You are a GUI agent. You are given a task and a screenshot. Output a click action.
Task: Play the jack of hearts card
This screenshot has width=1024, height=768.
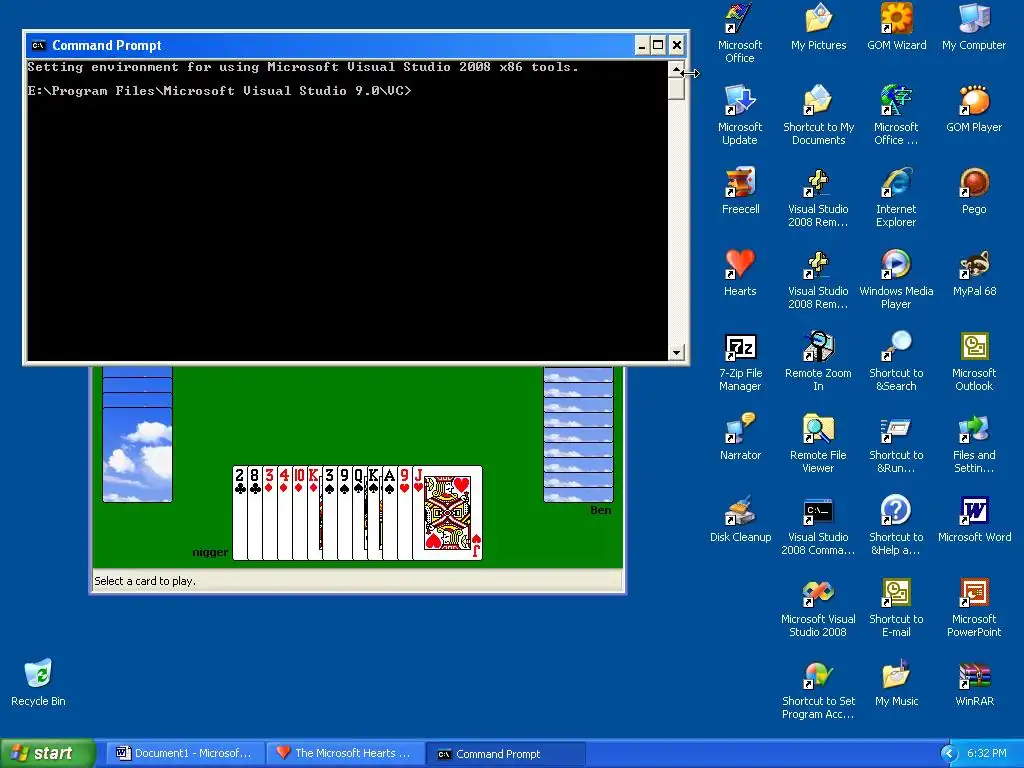(447, 513)
